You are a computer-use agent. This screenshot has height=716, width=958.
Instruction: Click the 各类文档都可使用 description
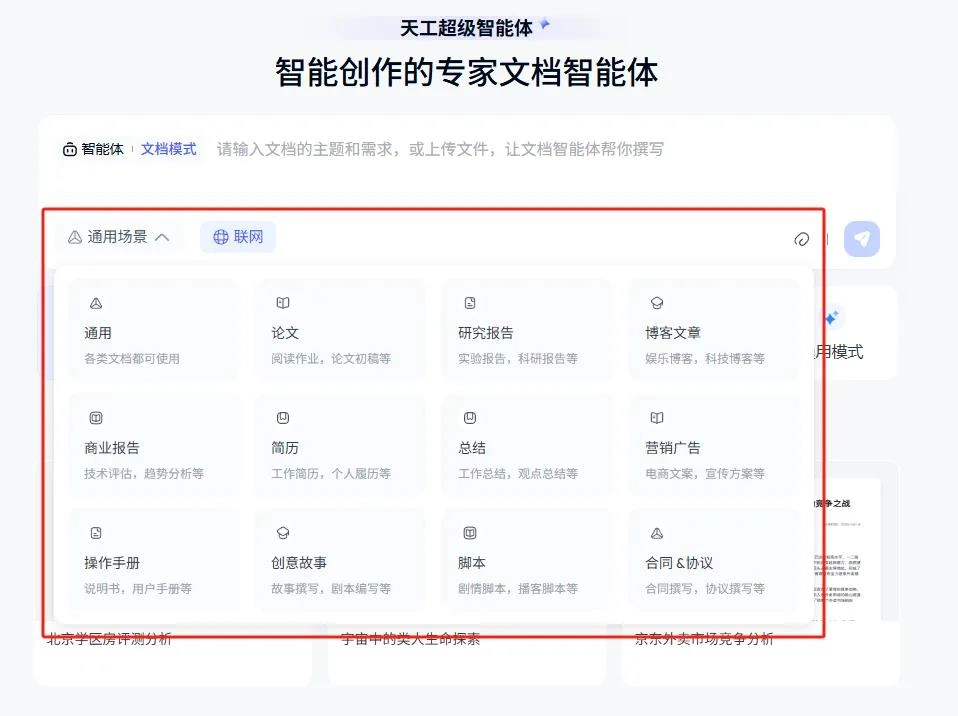(132, 359)
